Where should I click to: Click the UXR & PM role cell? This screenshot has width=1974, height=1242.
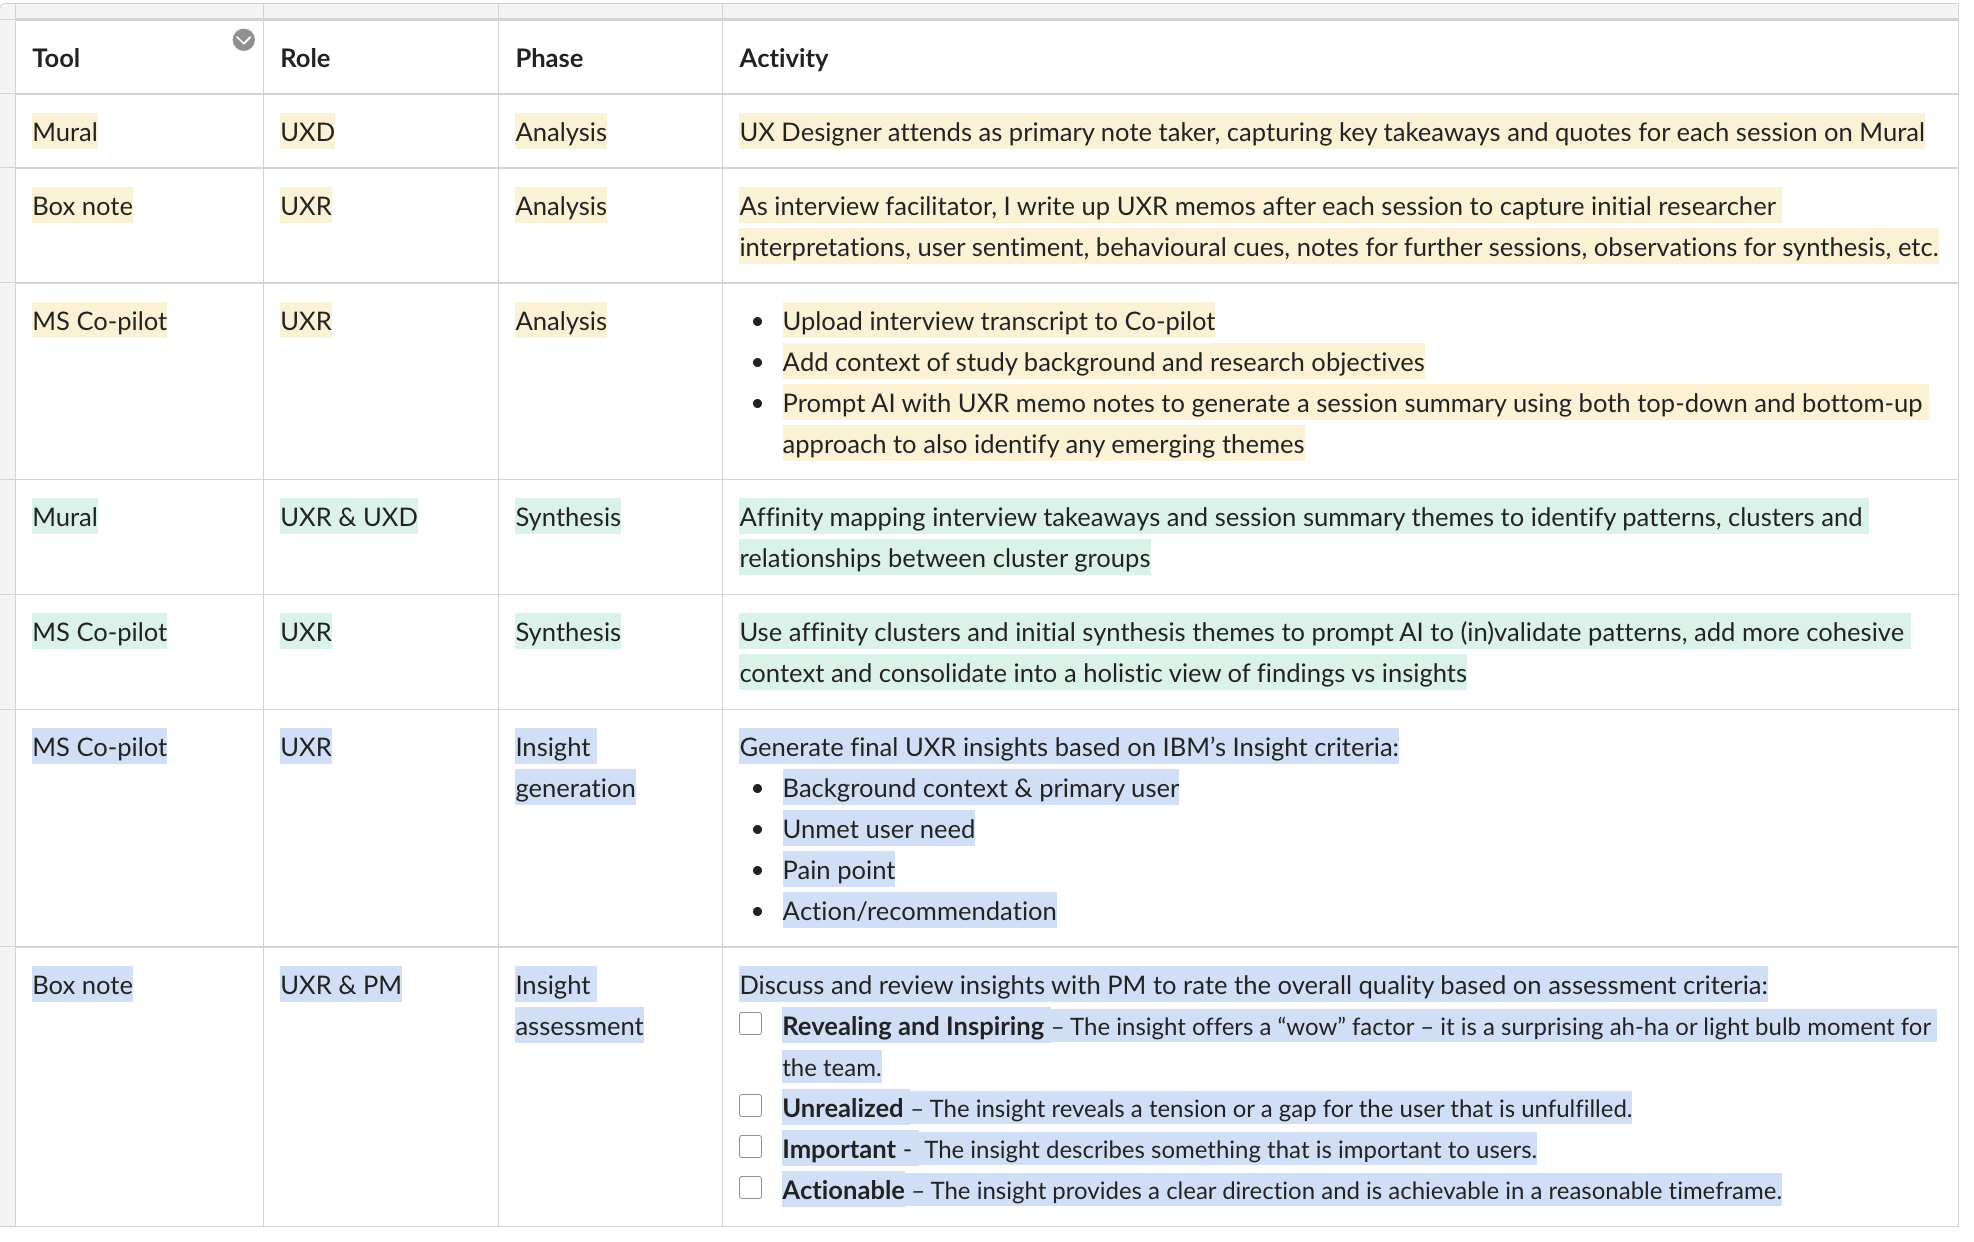(340, 985)
